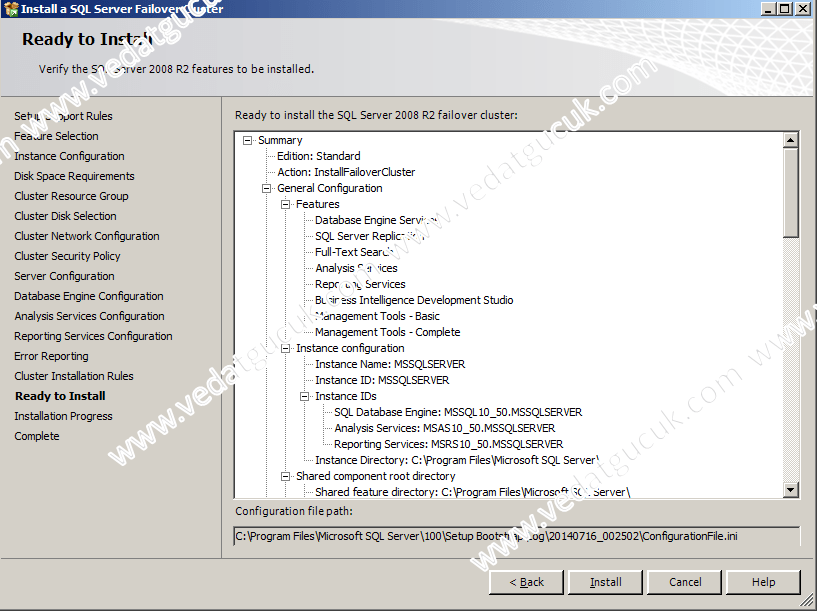817x615 pixels.
Task: Select Business Intelligence Development Studio row
Action: tap(414, 300)
